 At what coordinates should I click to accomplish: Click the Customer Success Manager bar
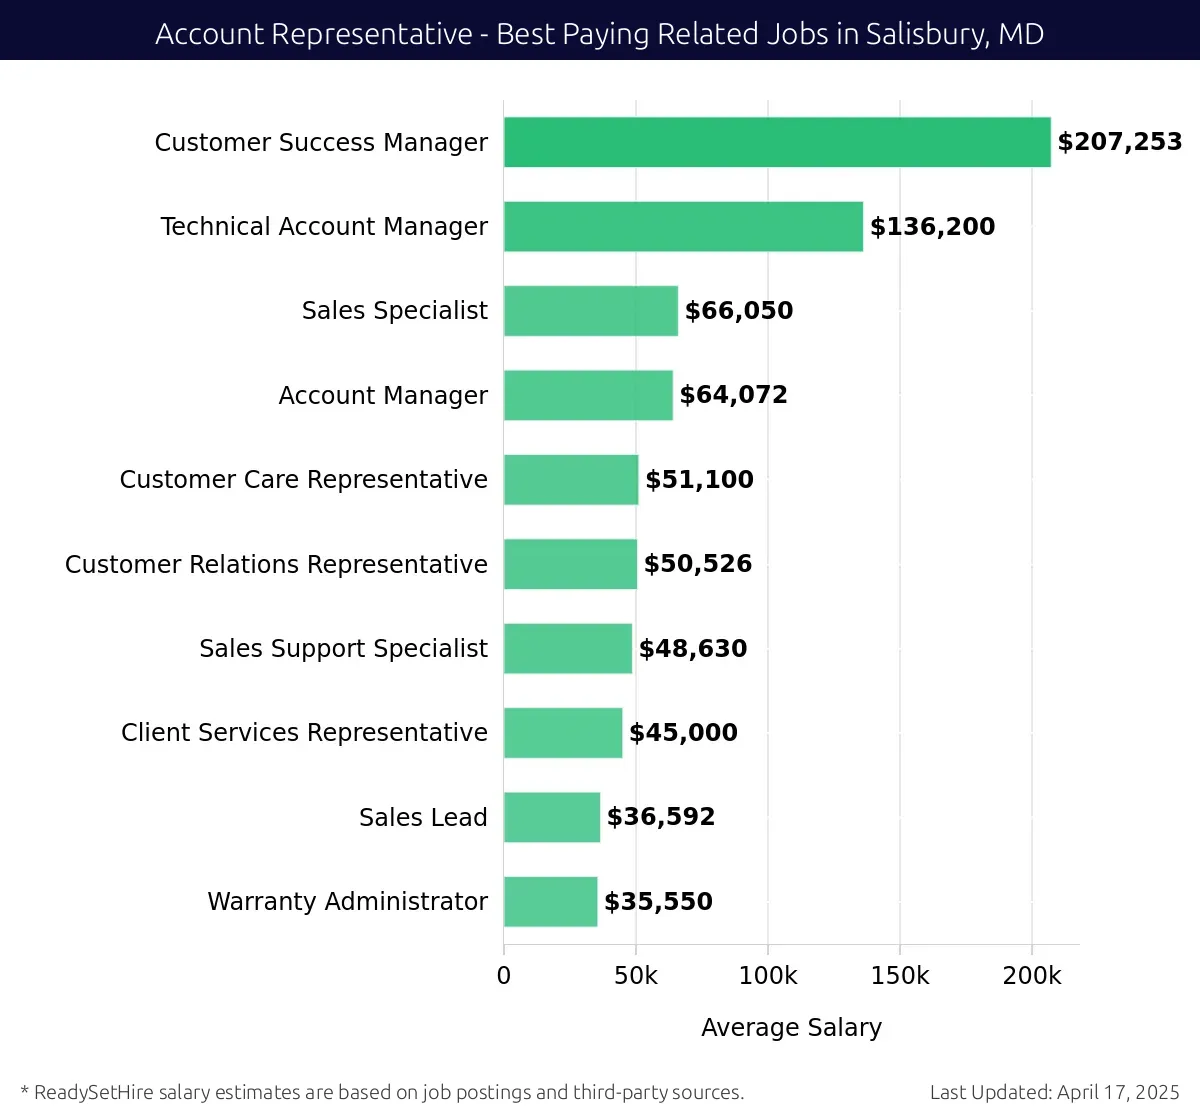777,142
